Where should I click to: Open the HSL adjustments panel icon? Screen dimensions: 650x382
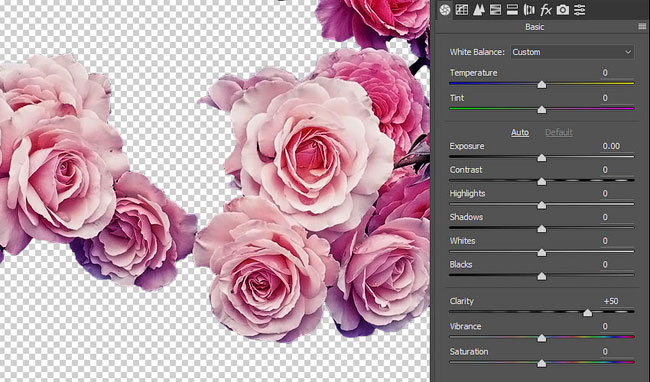pyautogui.click(x=495, y=10)
